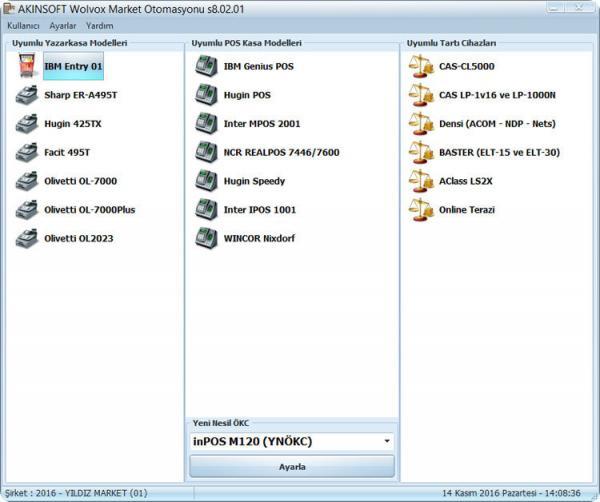
Task: Click the NCR REALPOS 7446/7600 terminal icon
Action: point(206,152)
